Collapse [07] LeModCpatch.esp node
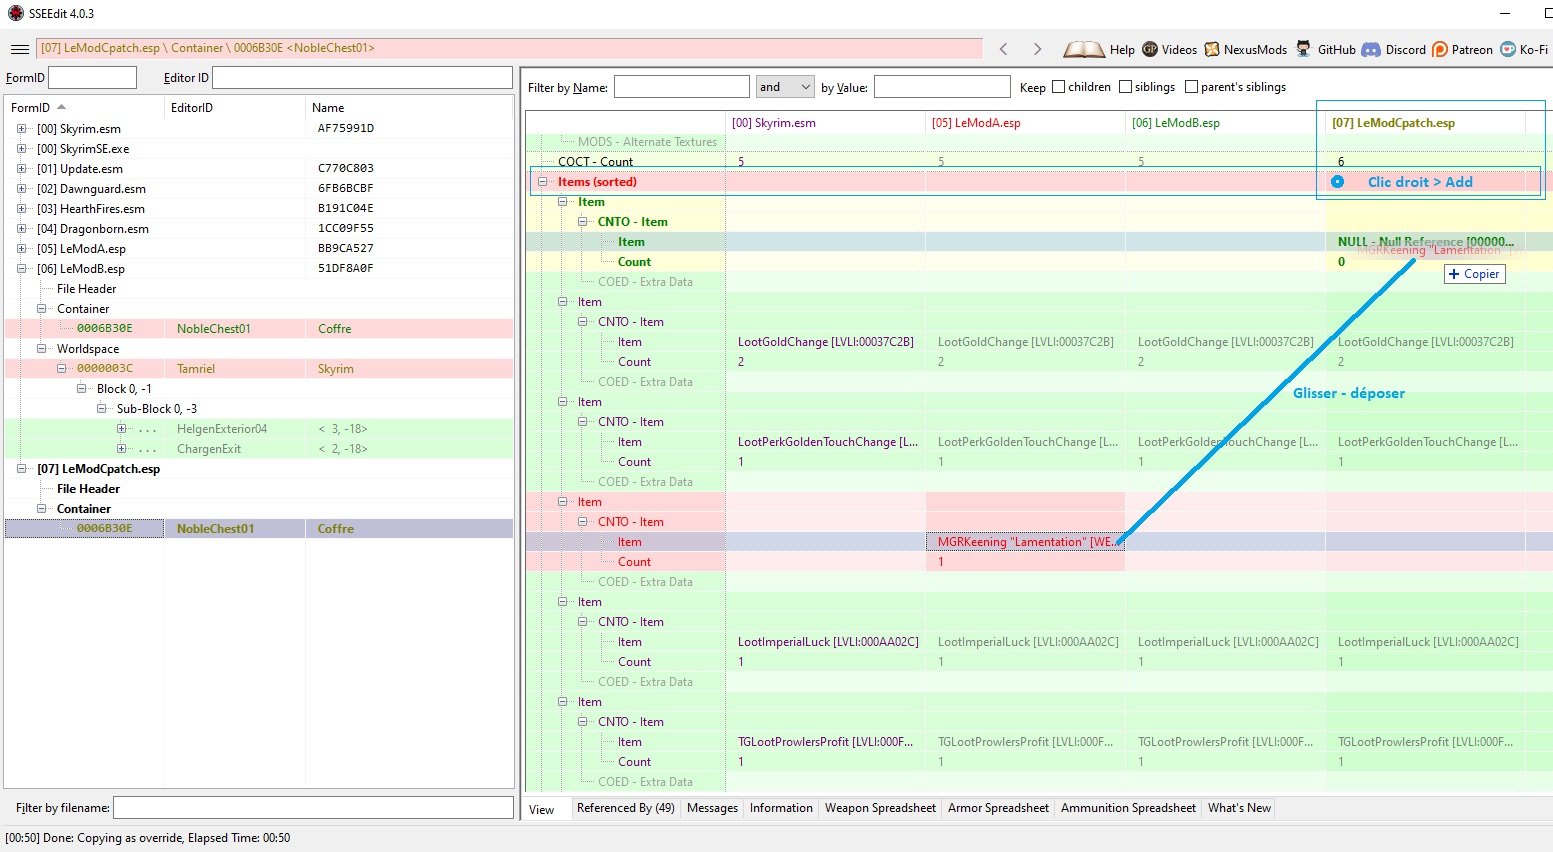Screen dimensions: 1553x852 coord(21,469)
